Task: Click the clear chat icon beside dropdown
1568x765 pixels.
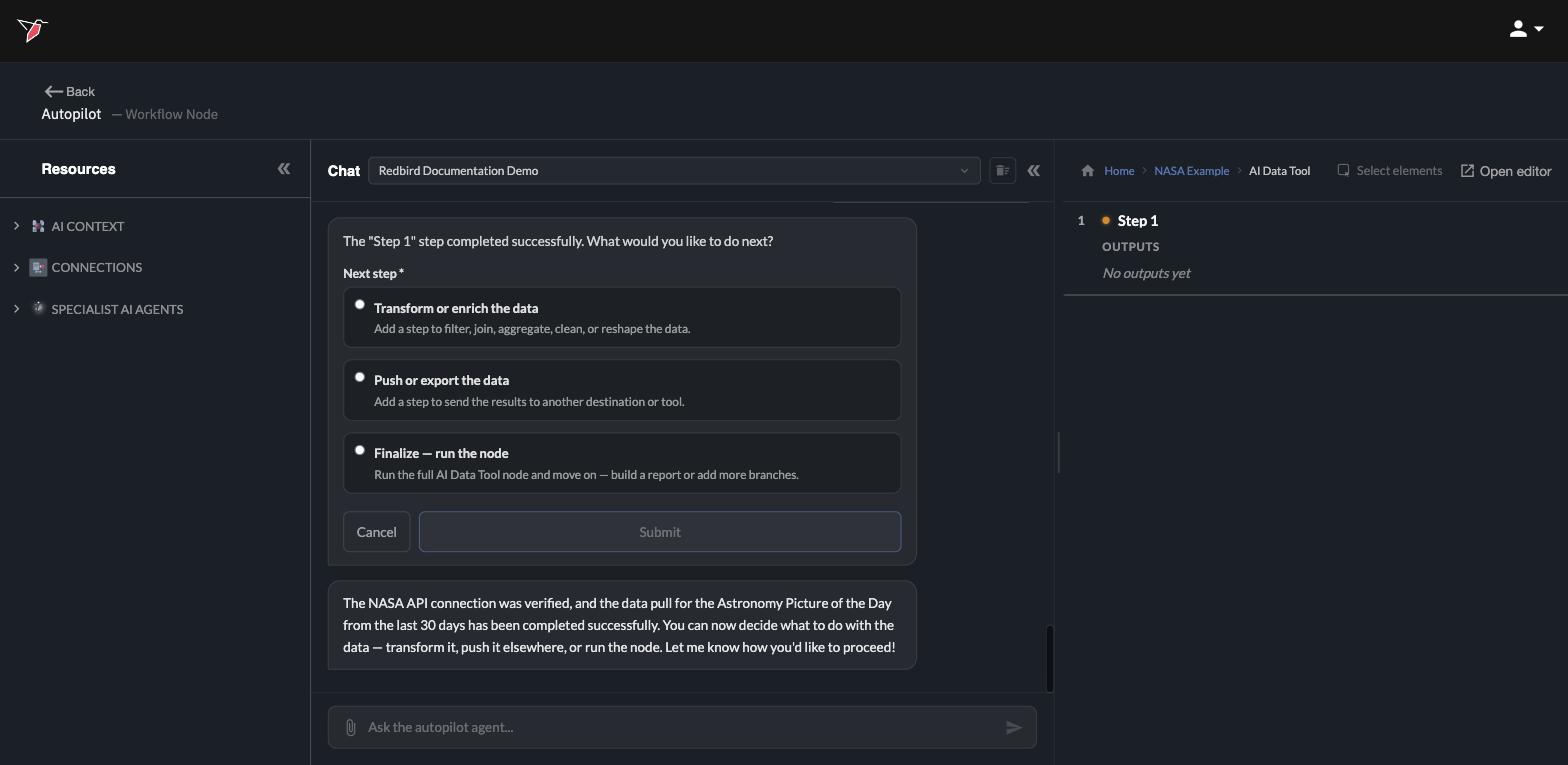Action: coord(1002,170)
